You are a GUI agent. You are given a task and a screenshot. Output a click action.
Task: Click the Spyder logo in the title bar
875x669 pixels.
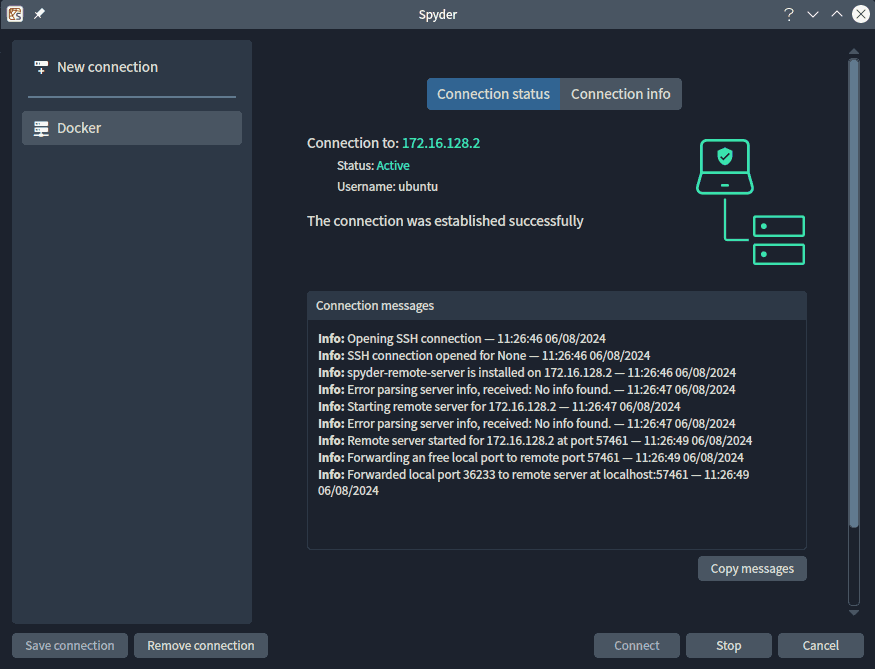tap(14, 14)
